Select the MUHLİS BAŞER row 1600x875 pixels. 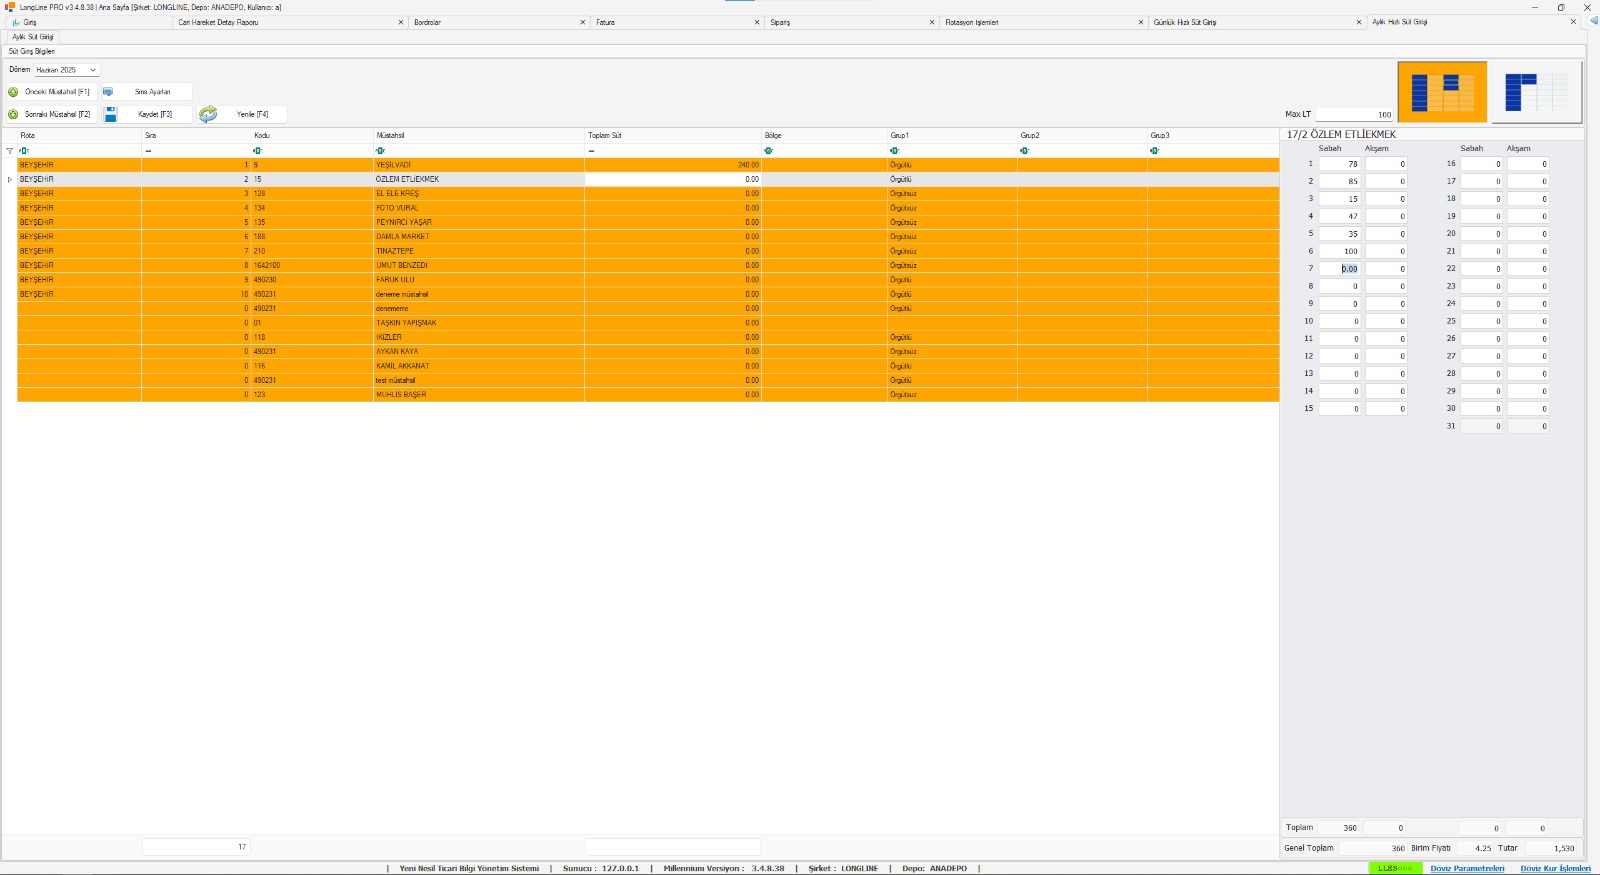(648, 395)
